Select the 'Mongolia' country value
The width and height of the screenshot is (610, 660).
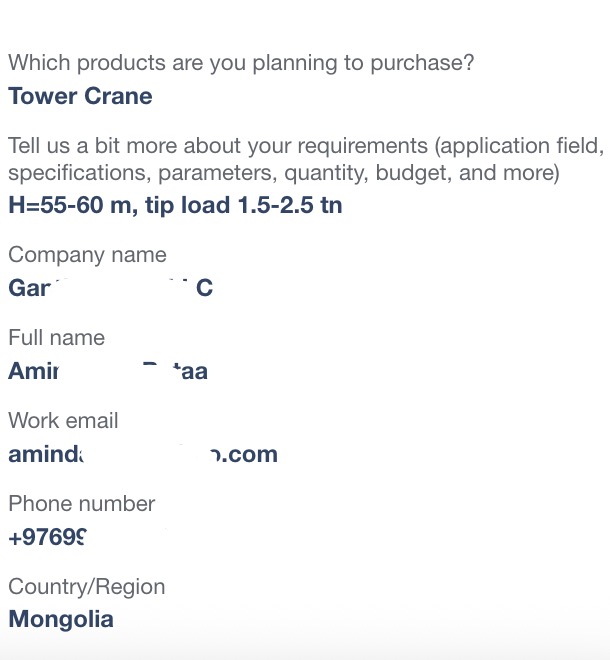point(61,620)
